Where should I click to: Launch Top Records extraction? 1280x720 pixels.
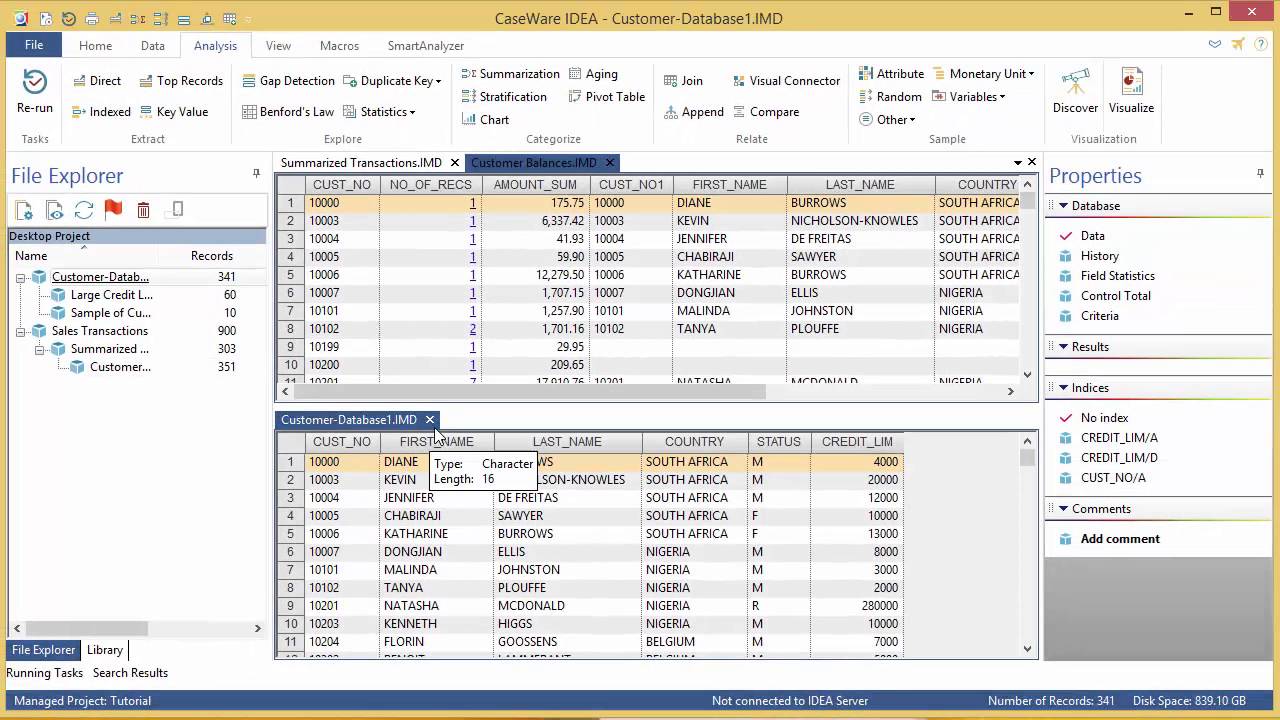pos(181,81)
